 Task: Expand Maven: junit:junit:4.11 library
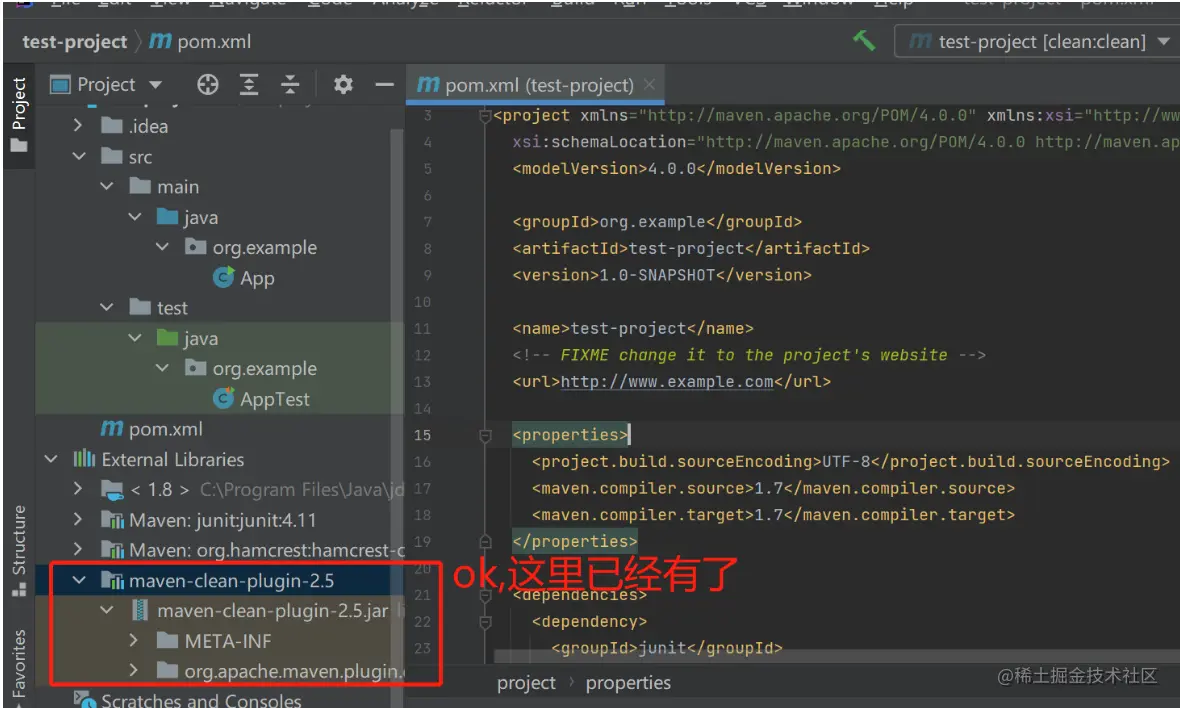78,519
